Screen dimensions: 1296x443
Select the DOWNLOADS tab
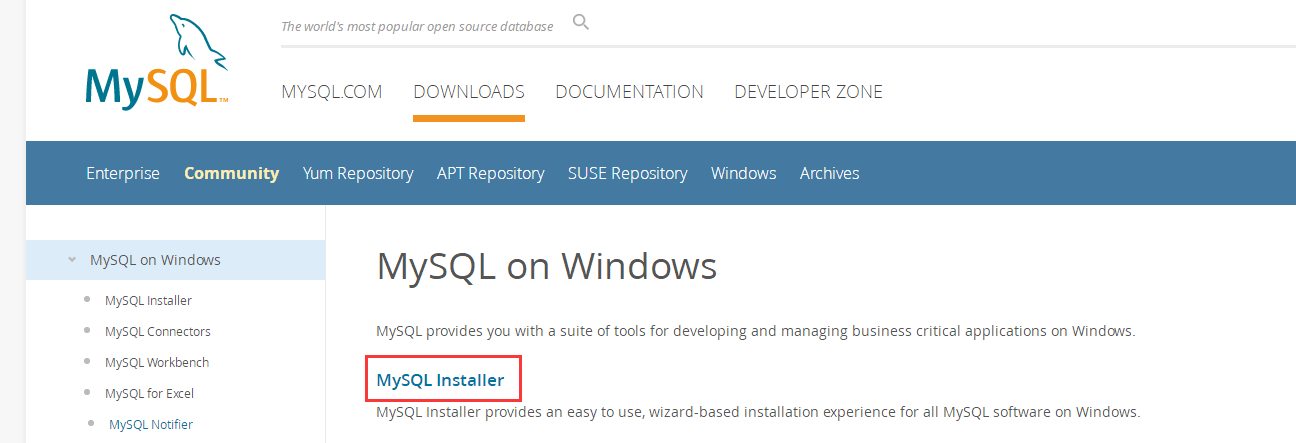coord(469,92)
